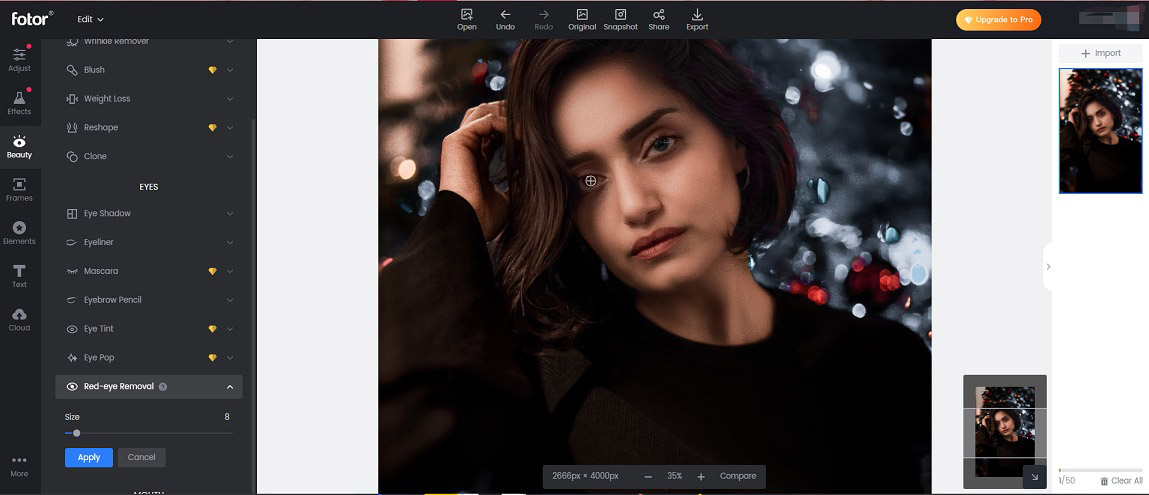Import a new image

click(1101, 53)
